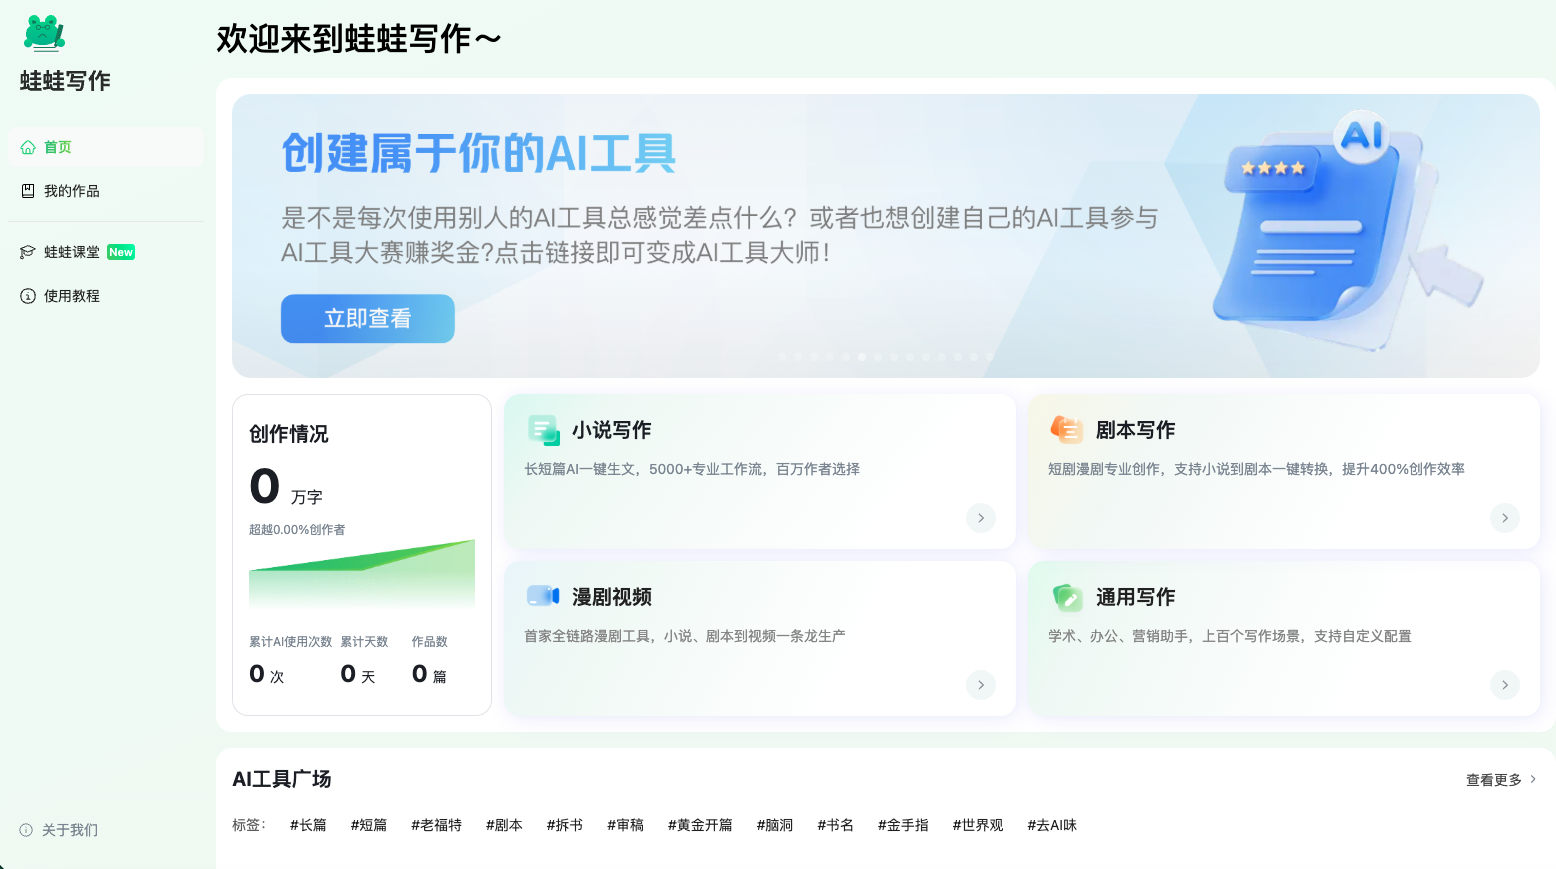This screenshot has height=869, width=1556.
Task: Click the 漫剧视频 camera icon
Action: coord(543,597)
